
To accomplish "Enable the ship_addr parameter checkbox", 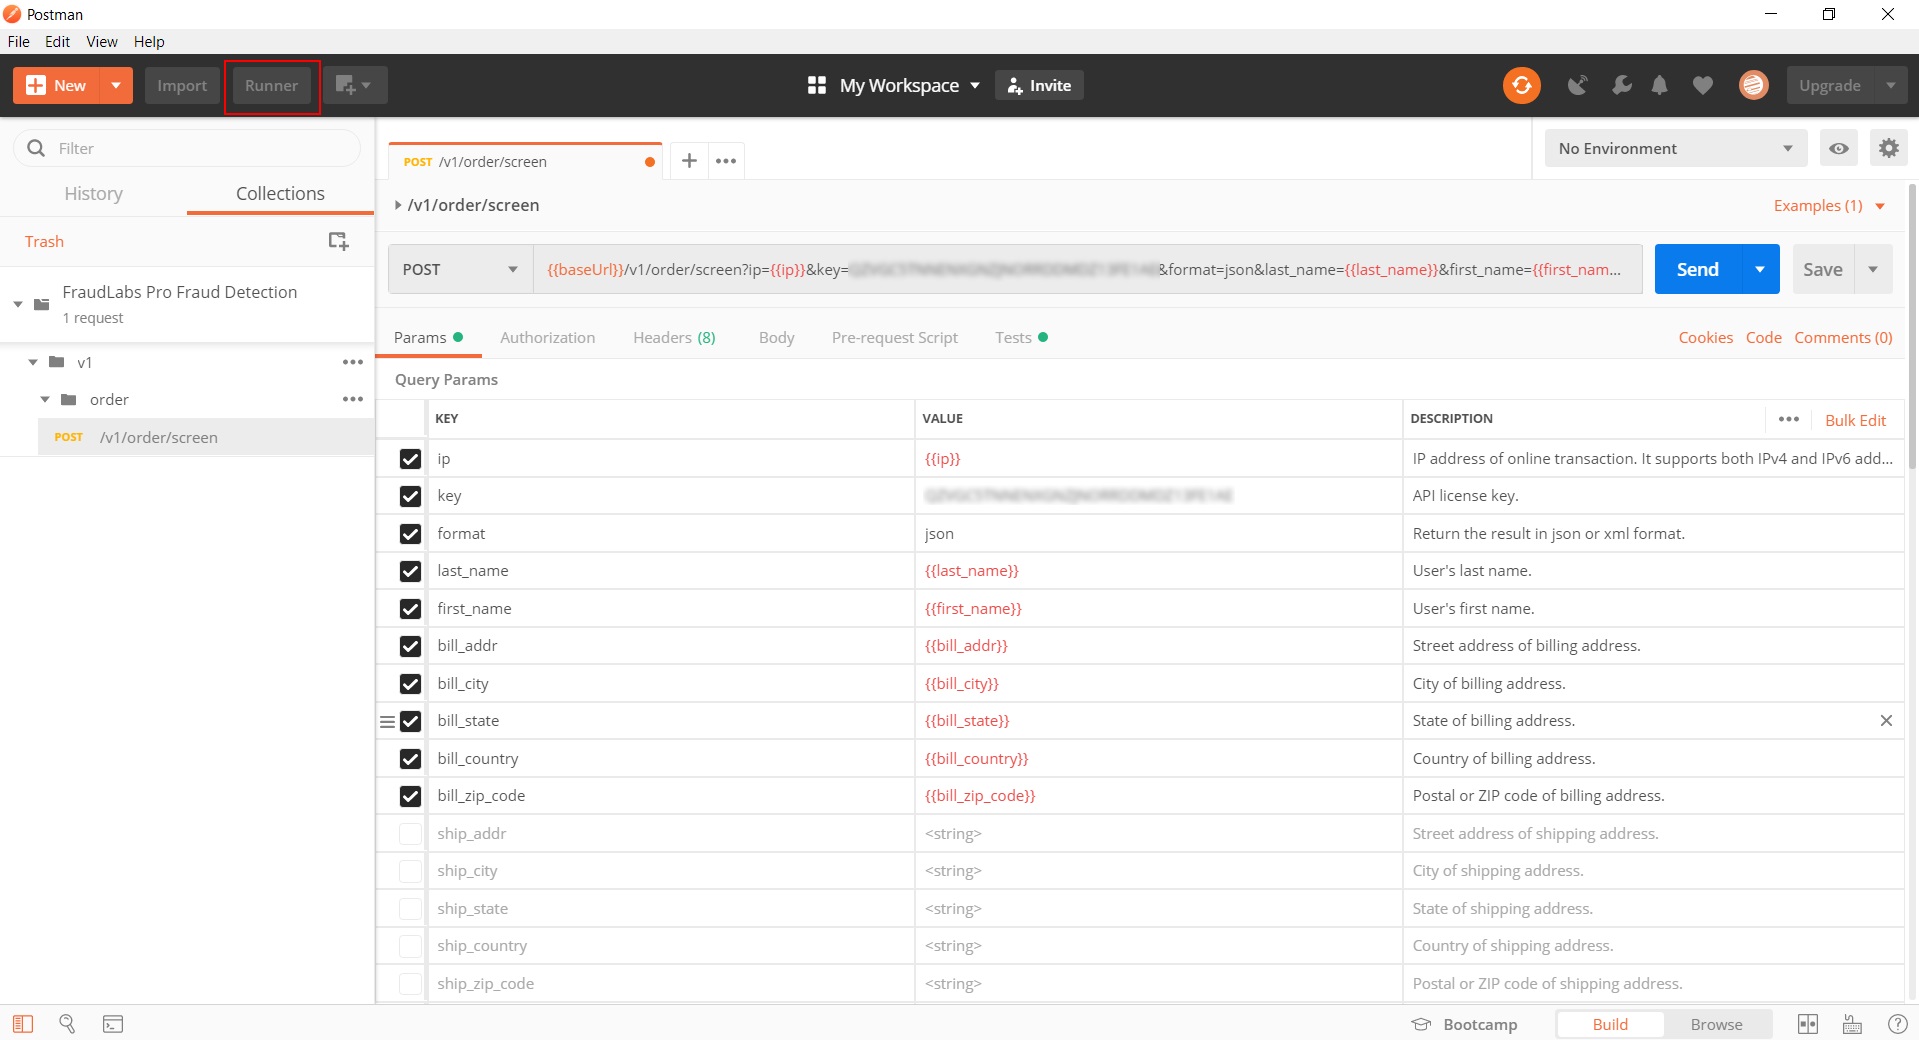I will point(410,834).
